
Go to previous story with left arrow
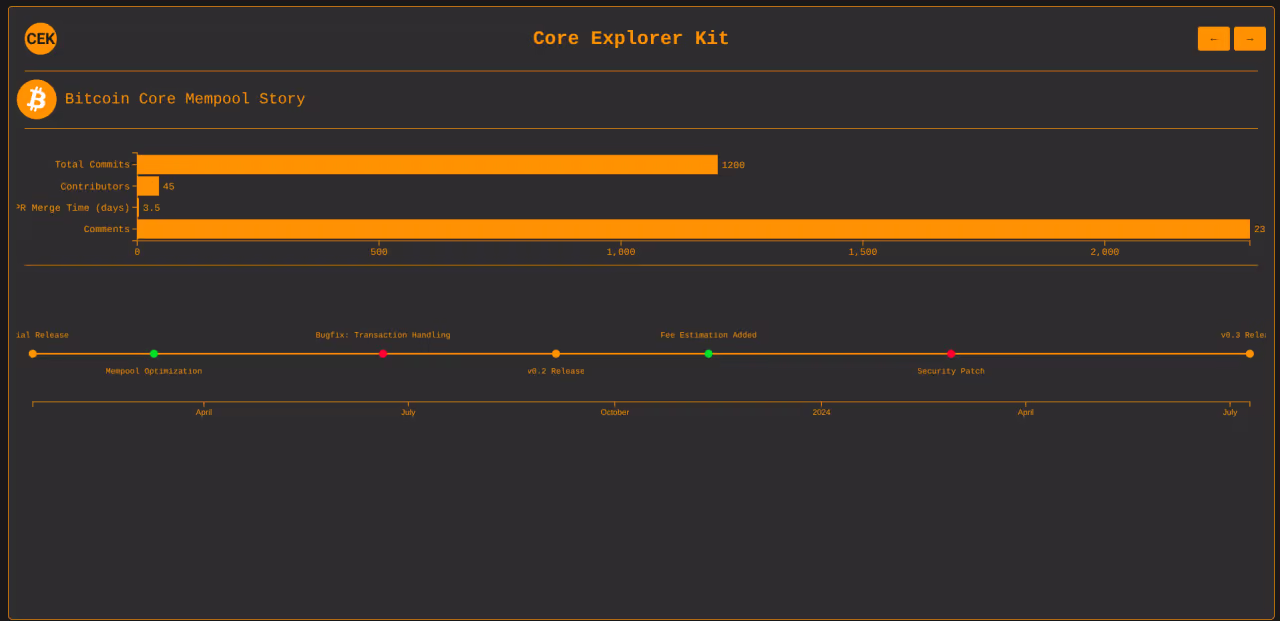point(1214,39)
